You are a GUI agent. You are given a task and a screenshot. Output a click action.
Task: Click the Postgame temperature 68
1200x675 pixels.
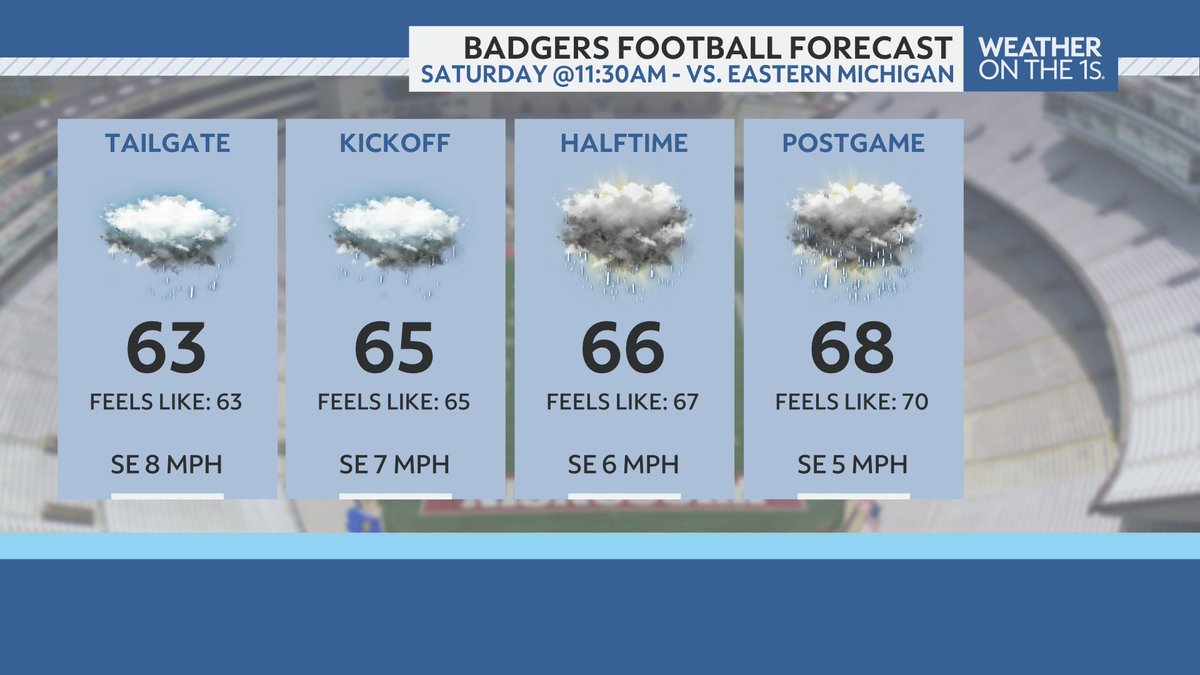[853, 347]
